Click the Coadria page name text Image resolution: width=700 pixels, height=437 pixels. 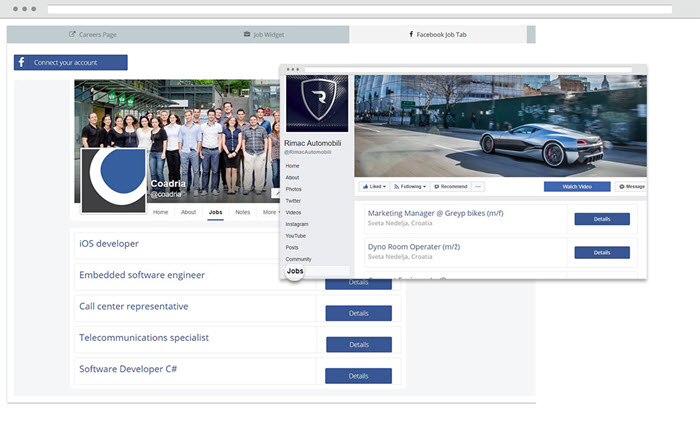(x=168, y=183)
